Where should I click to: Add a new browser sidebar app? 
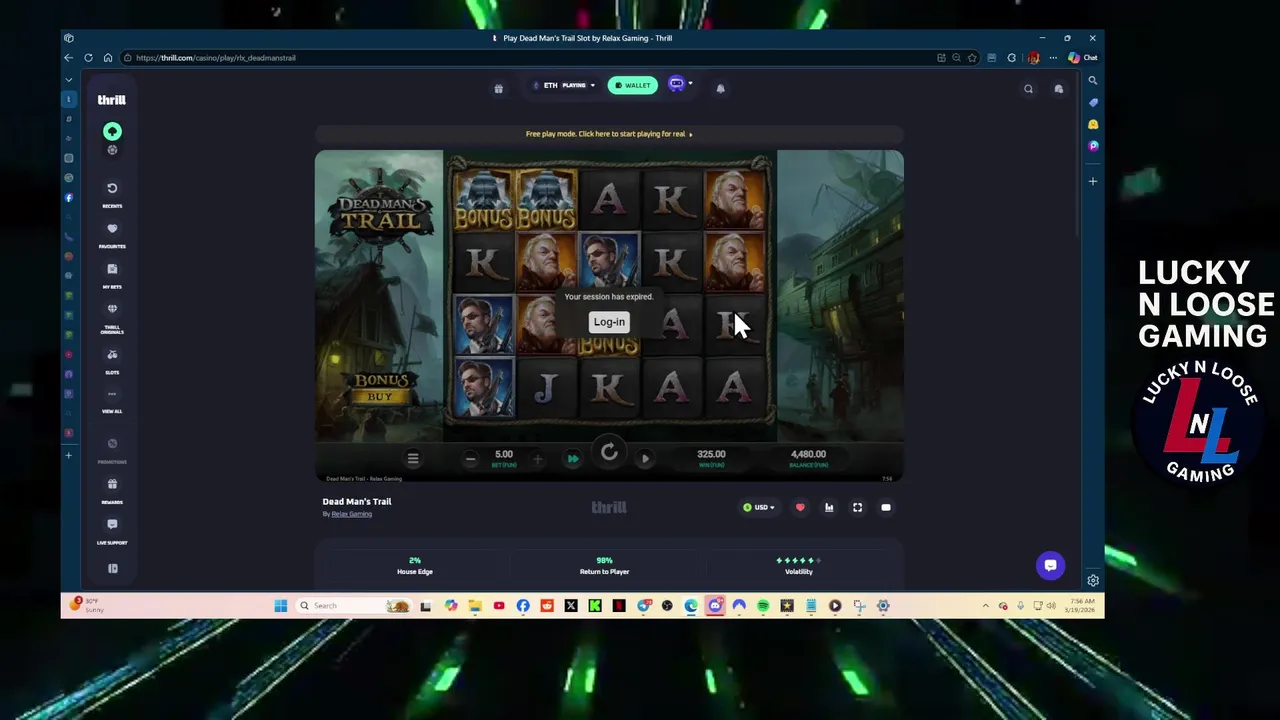[1093, 181]
